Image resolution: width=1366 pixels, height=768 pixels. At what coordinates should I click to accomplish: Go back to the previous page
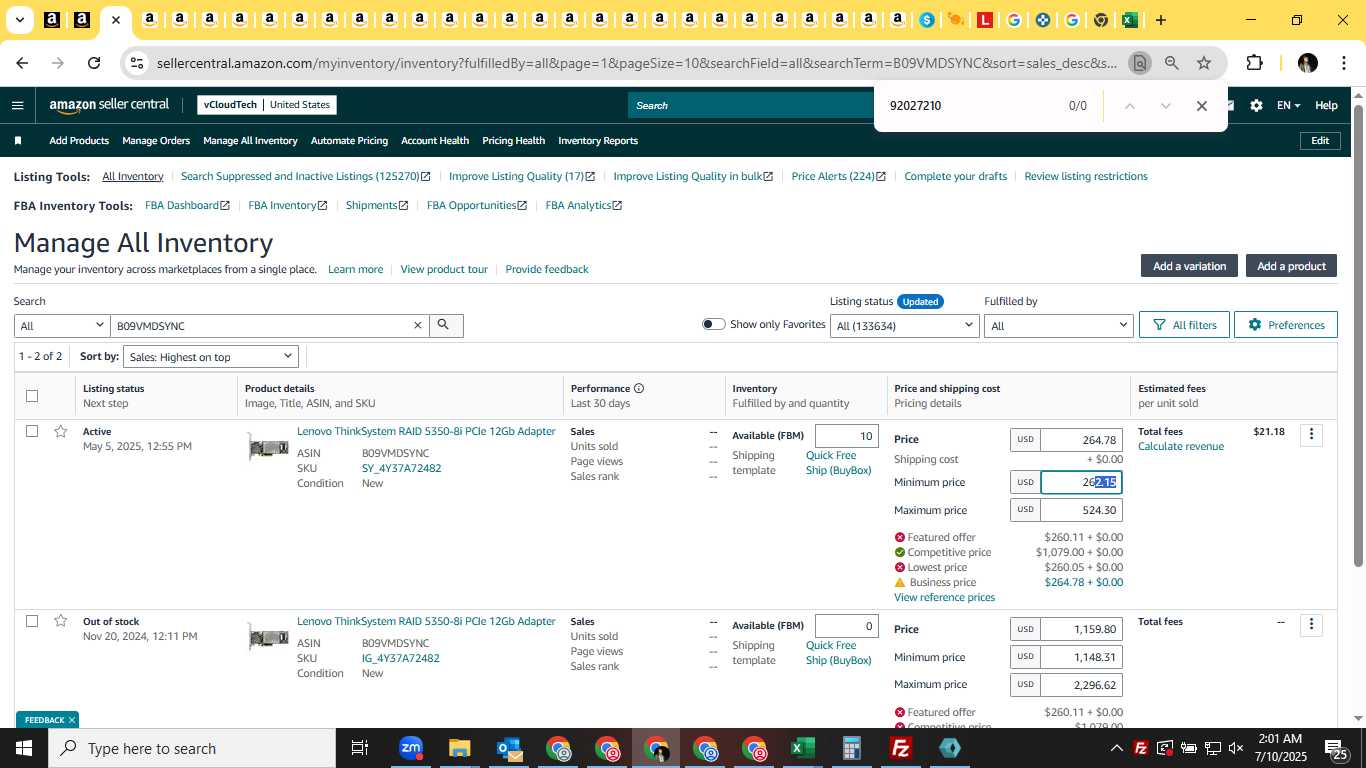pyautogui.click(x=22, y=63)
